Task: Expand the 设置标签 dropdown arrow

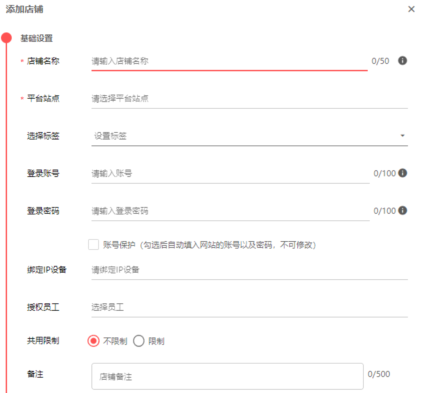Action: point(402,135)
